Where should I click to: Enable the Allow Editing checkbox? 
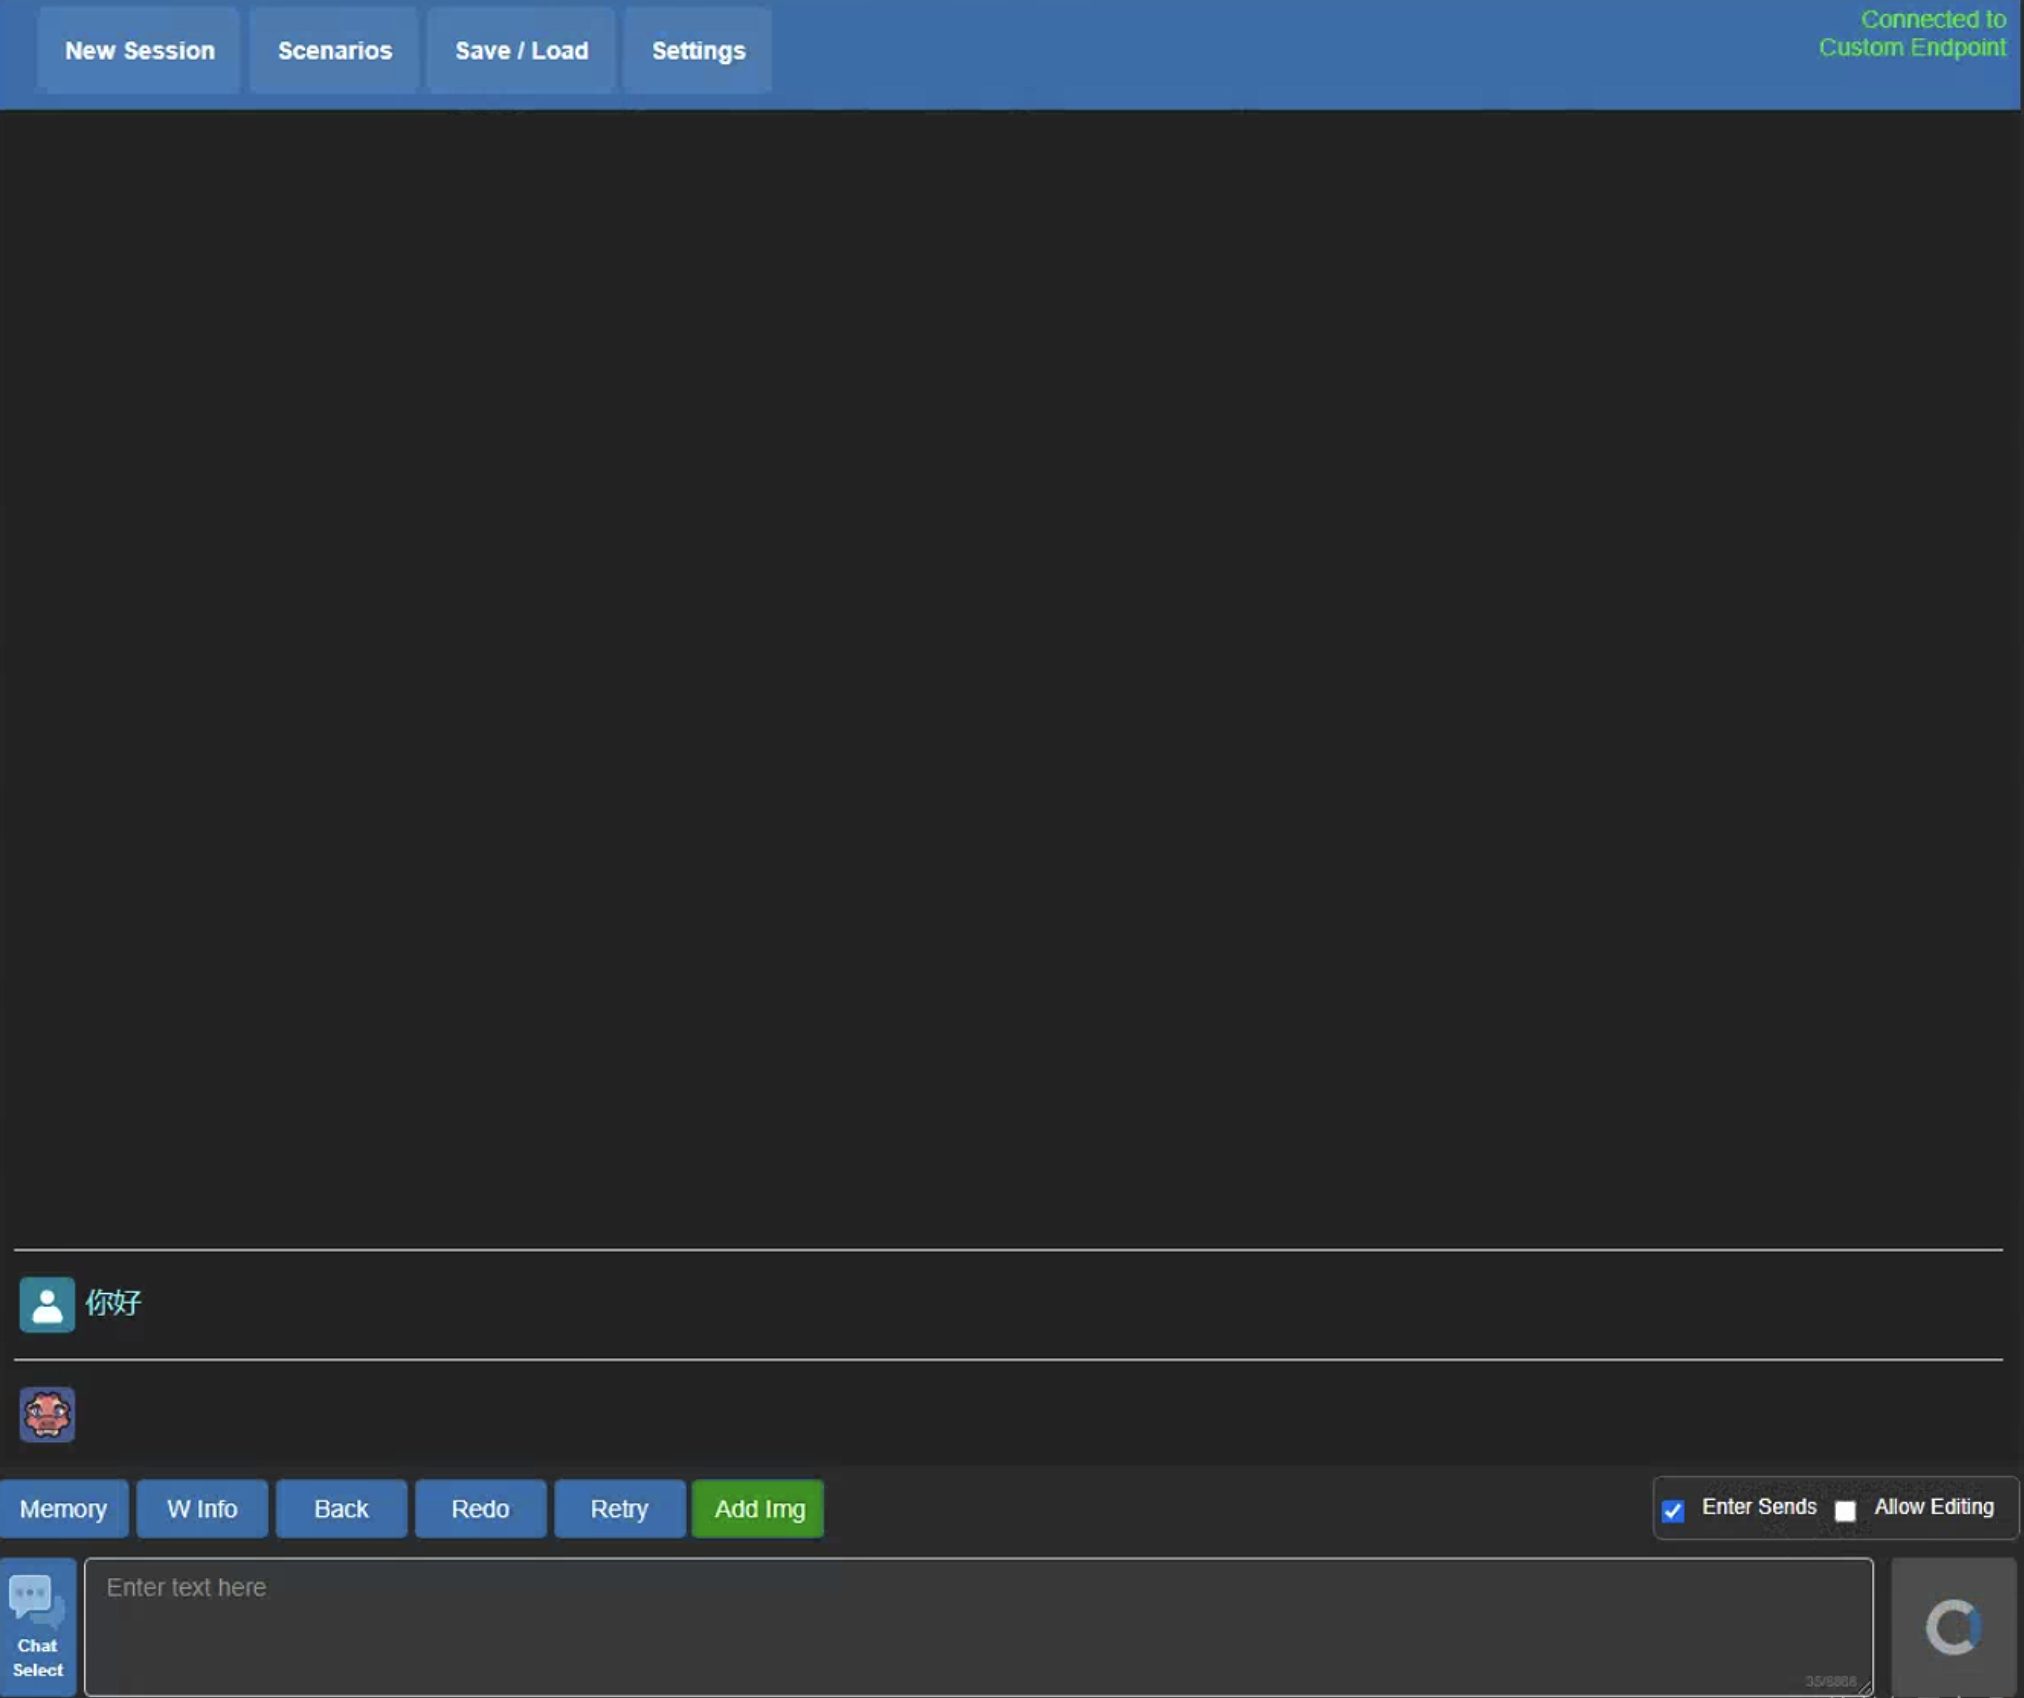[1845, 1510]
